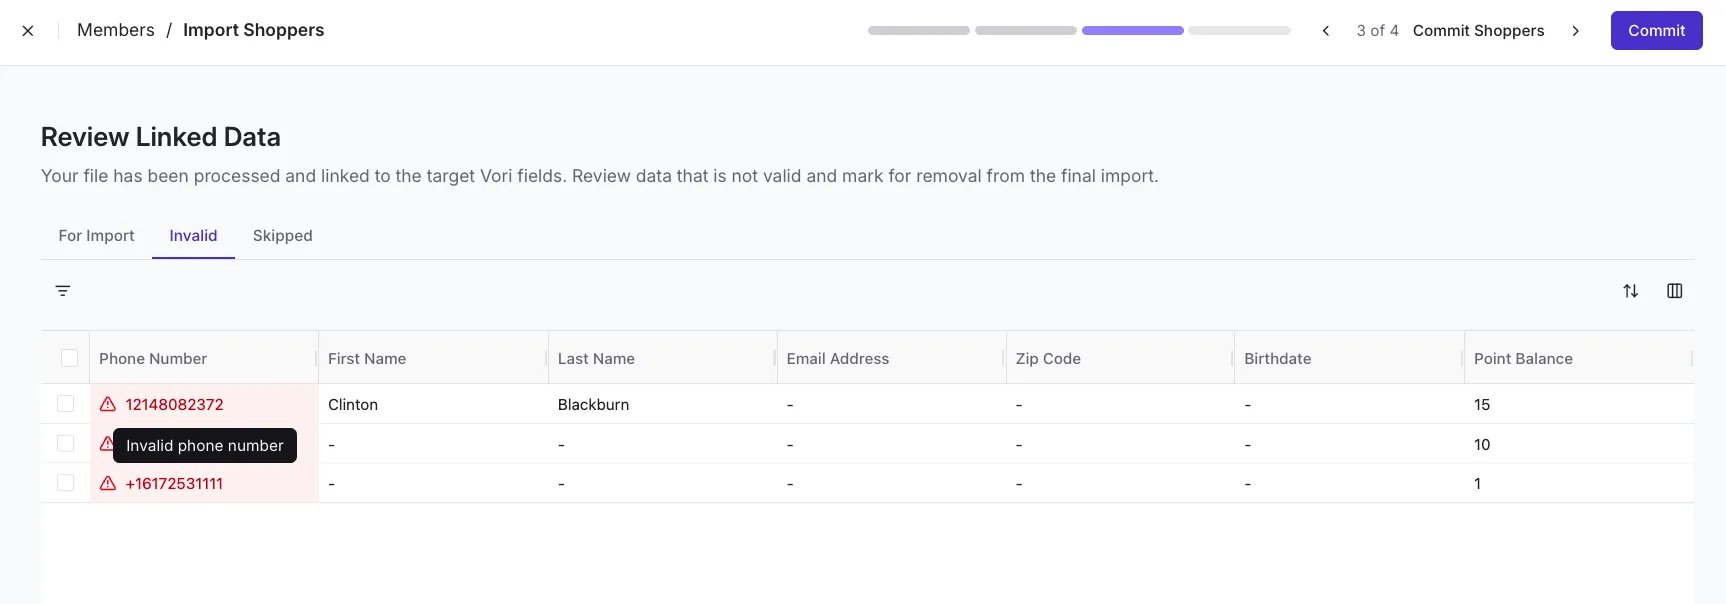Click the Import Shoppers breadcrumb
This screenshot has width=1726, height=604.
tap(254, 30)
